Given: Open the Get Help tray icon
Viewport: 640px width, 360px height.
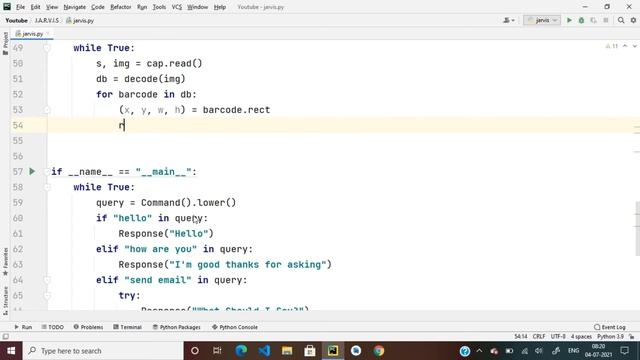Looking at the screenshot, I should [x=464, y=351].
